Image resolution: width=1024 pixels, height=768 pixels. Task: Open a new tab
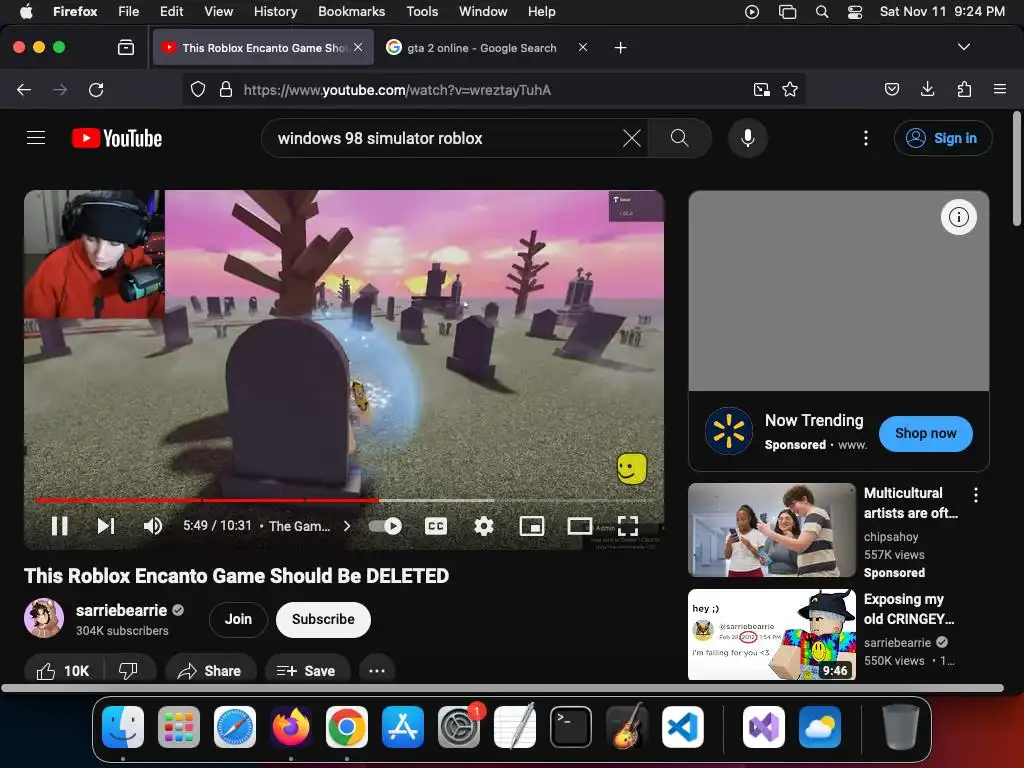[x=620, y=48]
